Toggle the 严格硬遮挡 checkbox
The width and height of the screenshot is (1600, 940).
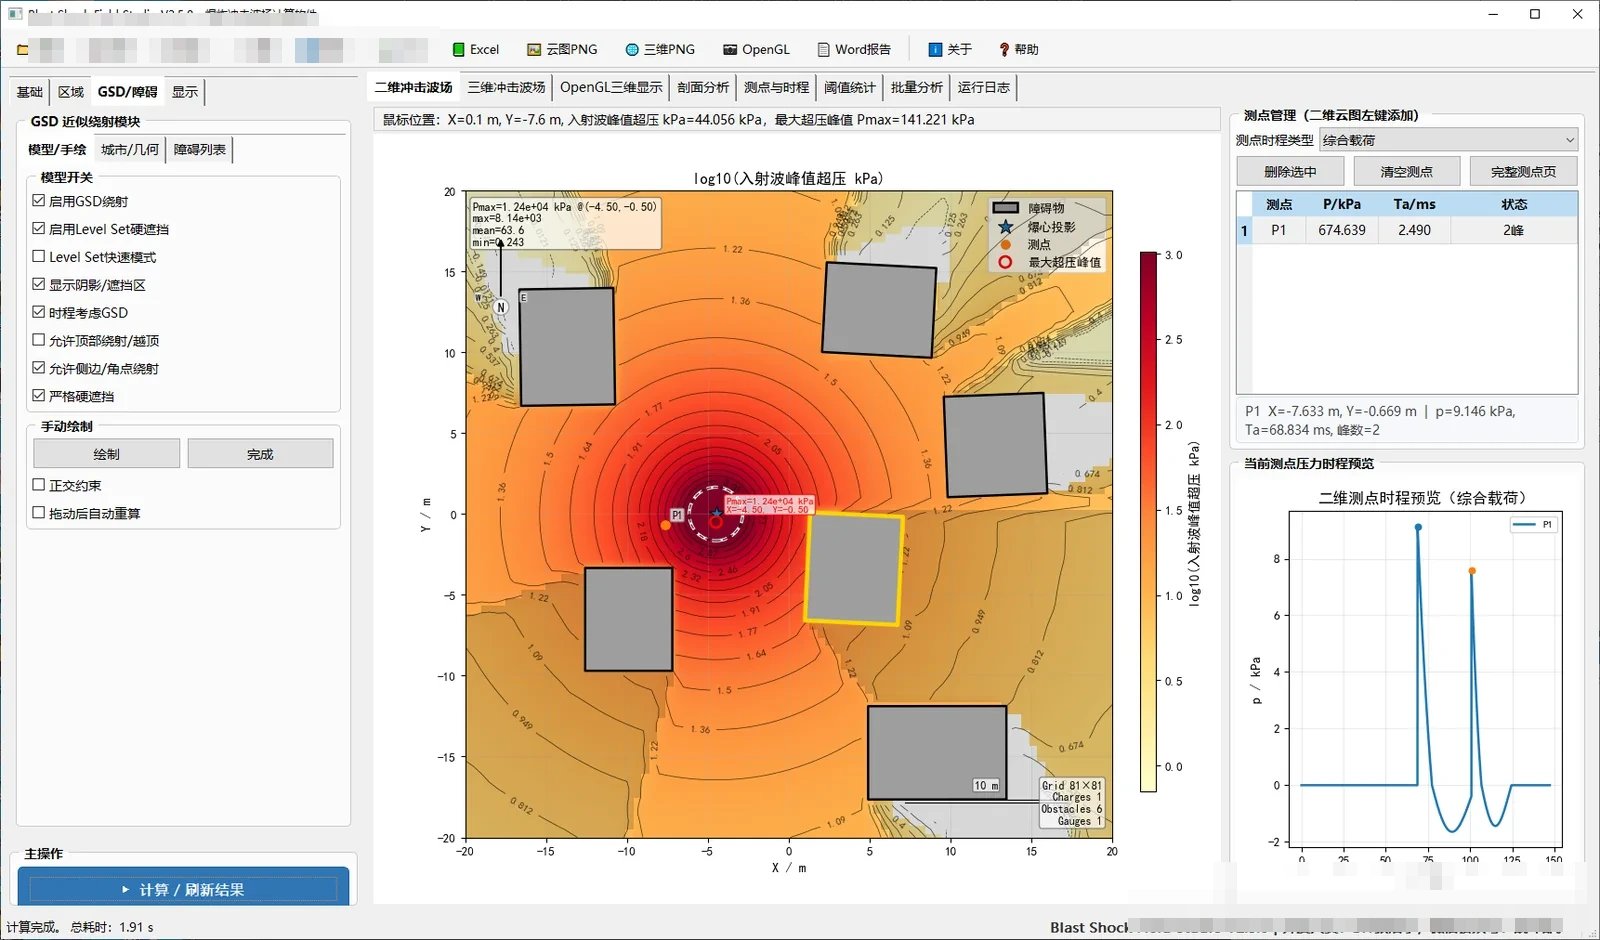pos(39,396)
